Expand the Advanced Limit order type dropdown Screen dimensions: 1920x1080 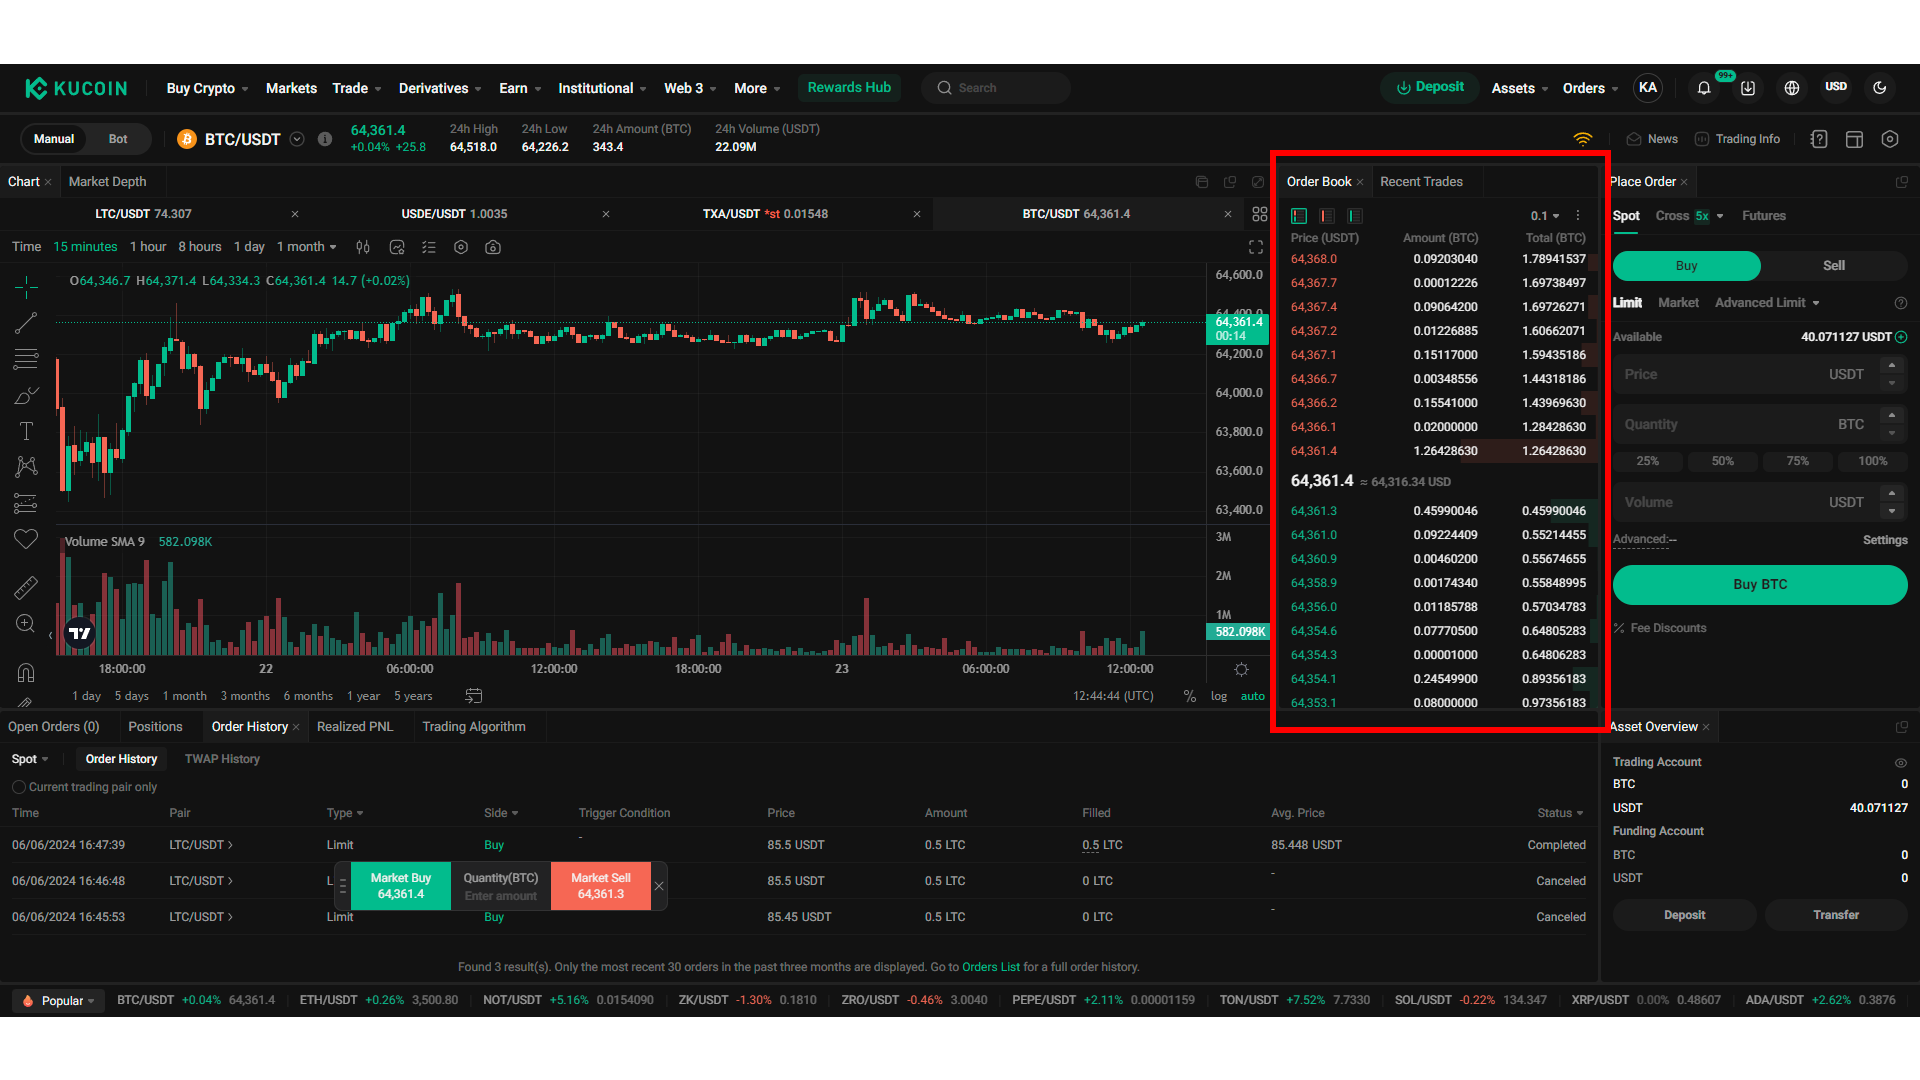pyautogui.click(x=1767, y=303)
